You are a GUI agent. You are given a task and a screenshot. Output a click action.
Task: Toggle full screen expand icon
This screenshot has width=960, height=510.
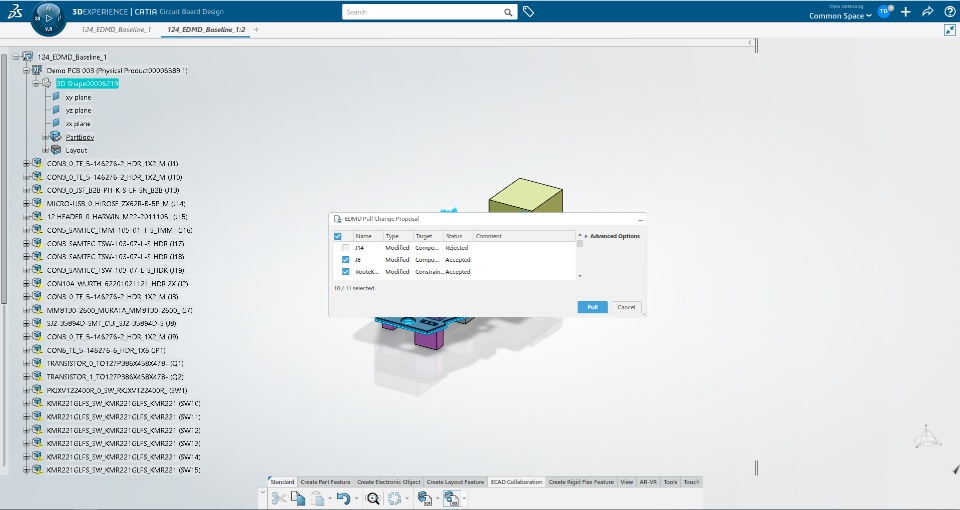point(950,30)
